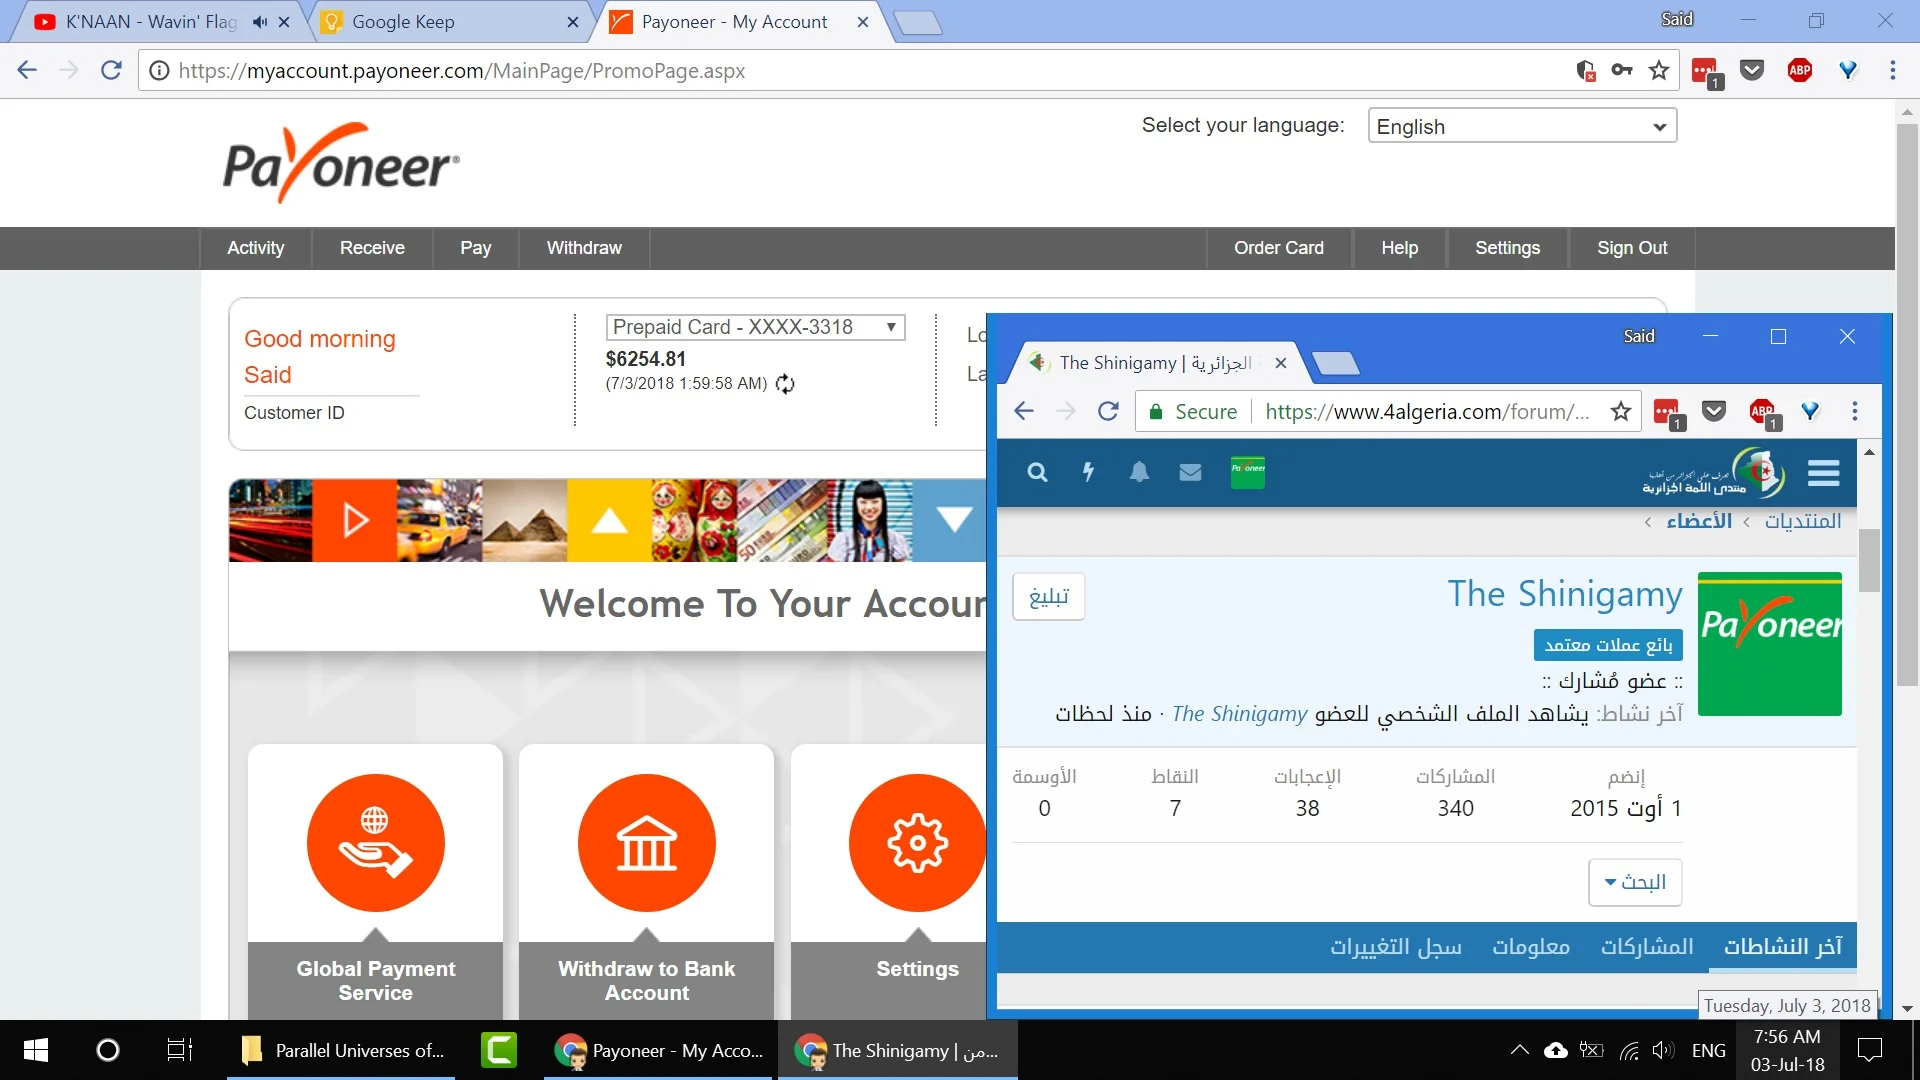The height and width of the screenshot is (1080, 1920).
Task: Click the تبليغ report button
Action: click(1048, 597)
